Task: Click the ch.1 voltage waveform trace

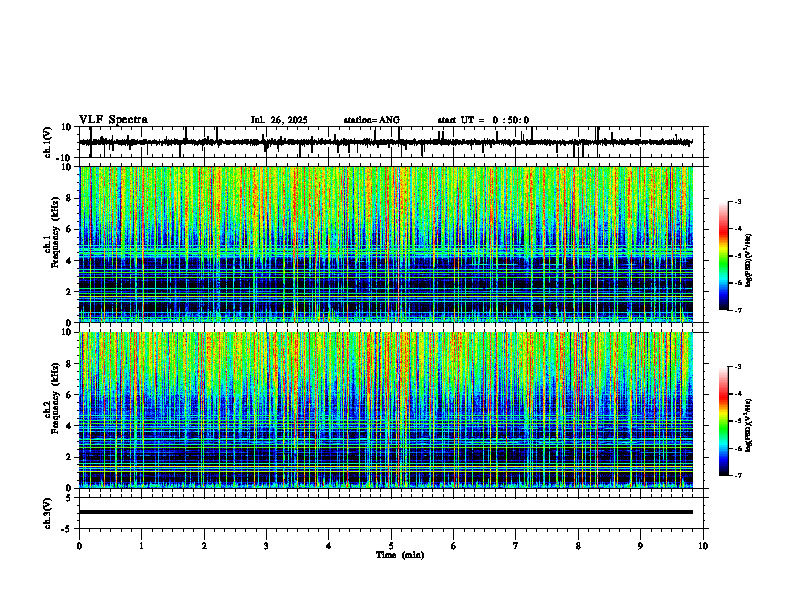Action: coord(386,142)
